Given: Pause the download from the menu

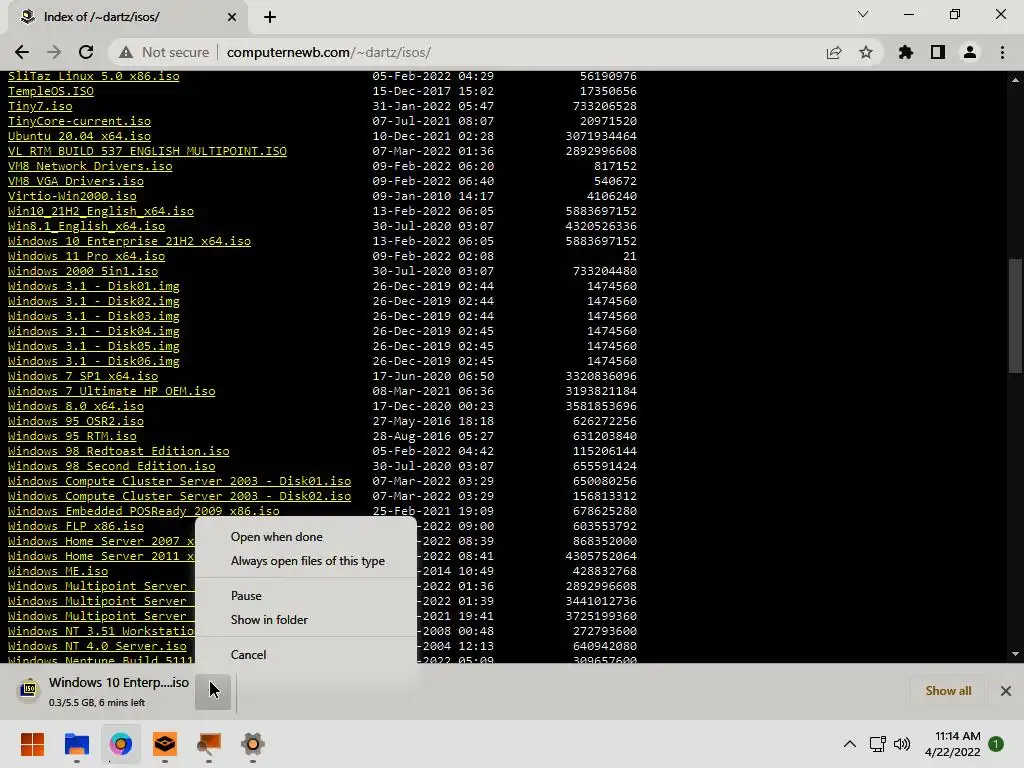Looking at the screenshot, I should click(306, 596).
